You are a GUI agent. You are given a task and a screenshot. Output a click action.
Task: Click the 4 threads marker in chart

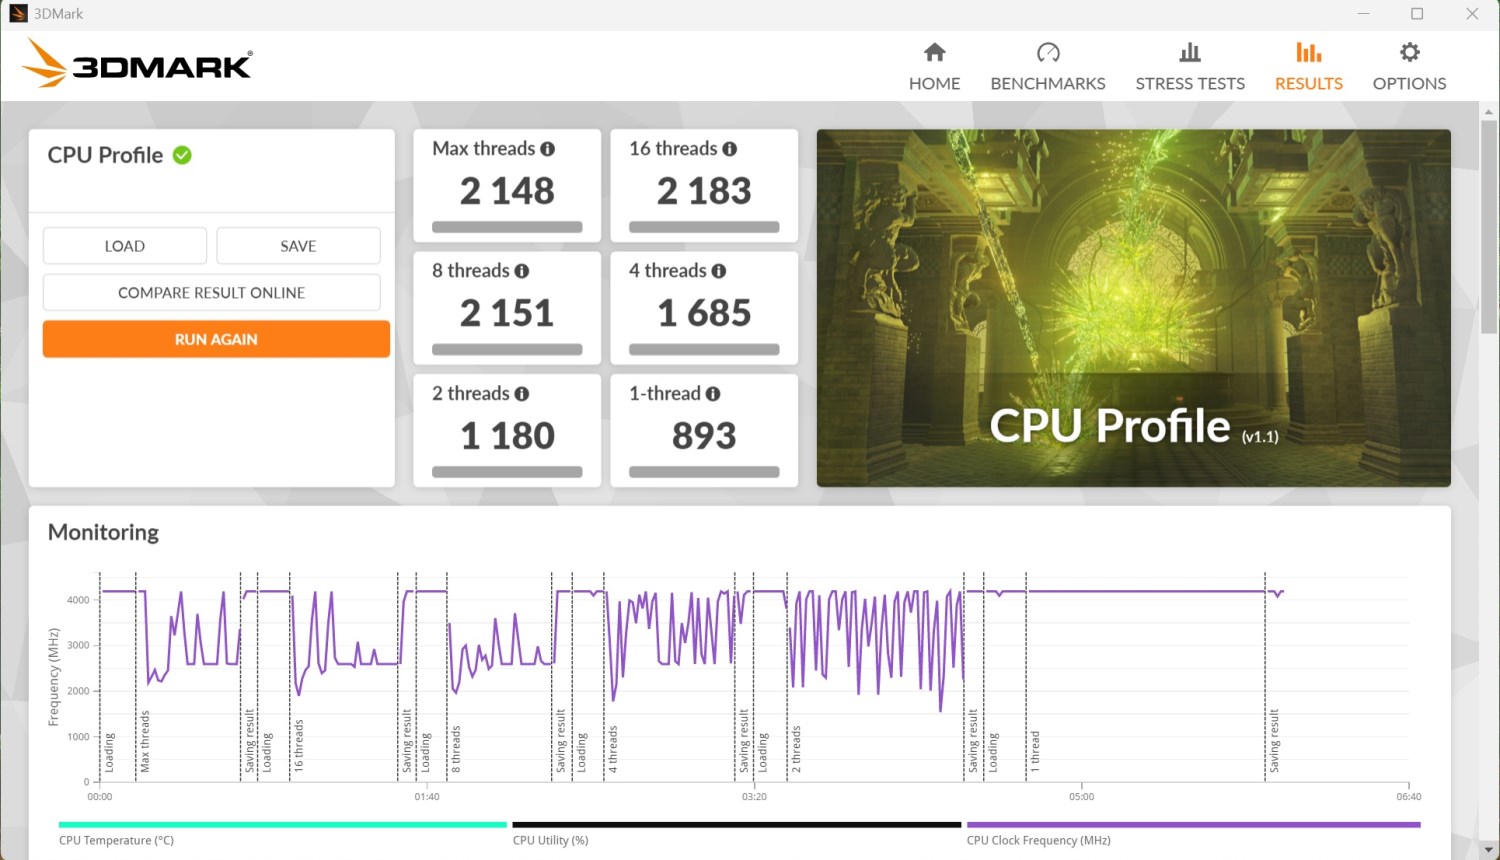pyautogui.click(x=613, y=749)
